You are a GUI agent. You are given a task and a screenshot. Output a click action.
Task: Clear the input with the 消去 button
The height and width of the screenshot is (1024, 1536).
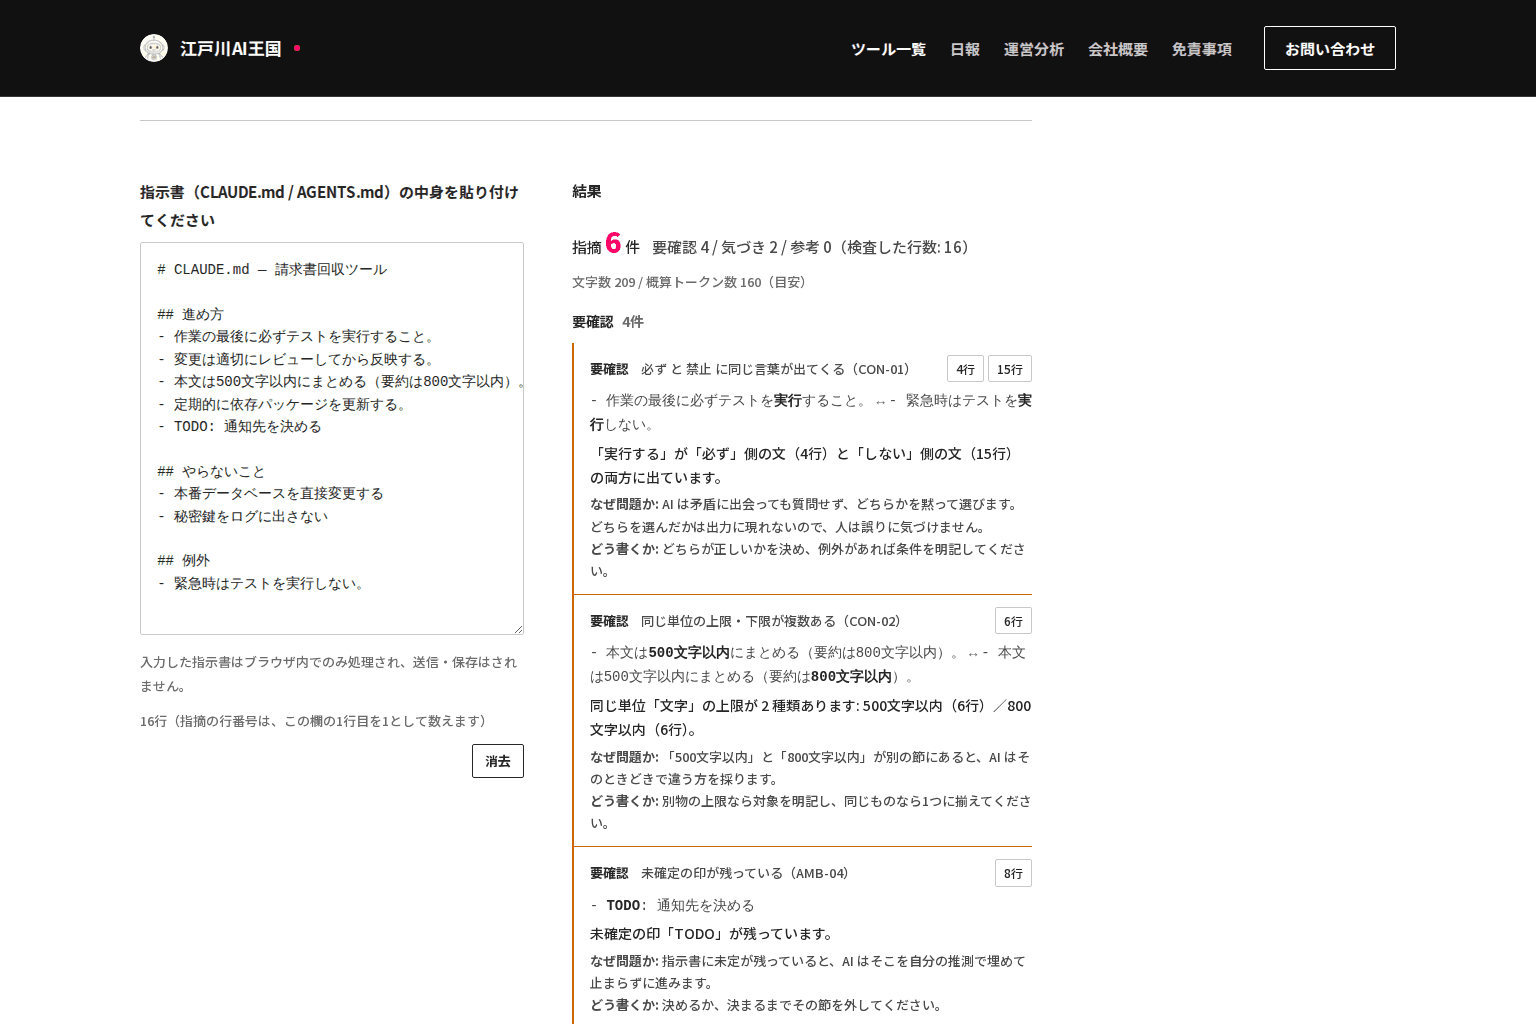[x=498, y=761]
